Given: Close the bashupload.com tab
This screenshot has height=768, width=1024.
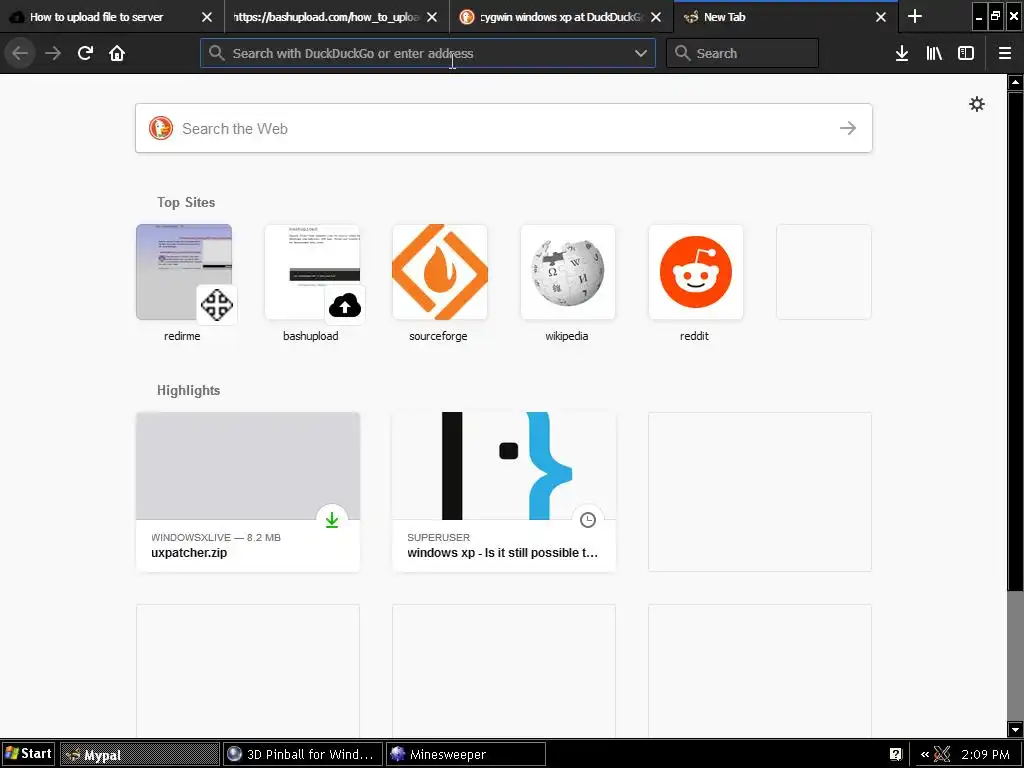Looking at the screenshot, I should pyautogui.click(x=432, y=17).
